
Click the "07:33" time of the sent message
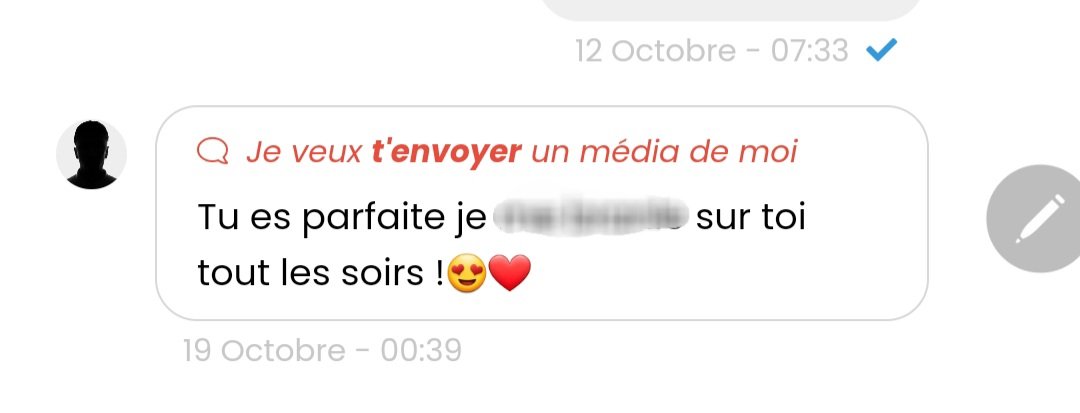(809, 50)
